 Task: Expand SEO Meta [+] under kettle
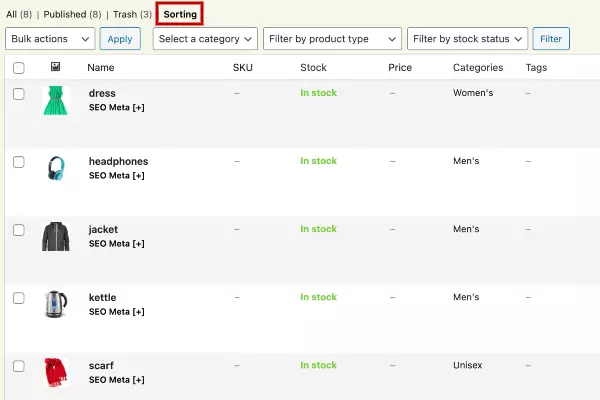coord(116,311)
